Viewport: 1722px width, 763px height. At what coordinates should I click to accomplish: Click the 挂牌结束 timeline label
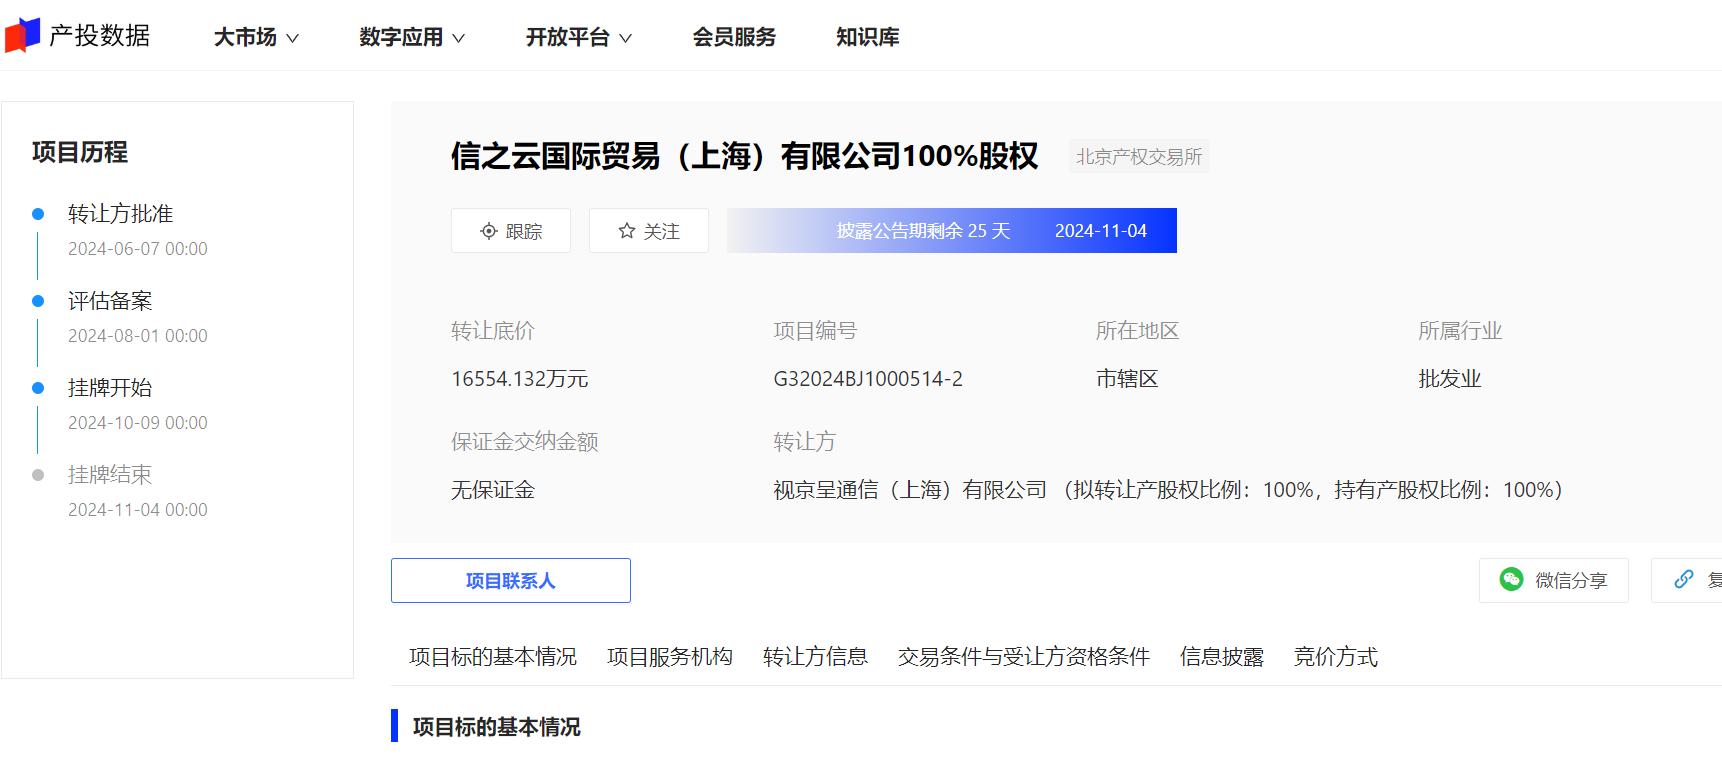pyautogui.click(x=110, y=475)
